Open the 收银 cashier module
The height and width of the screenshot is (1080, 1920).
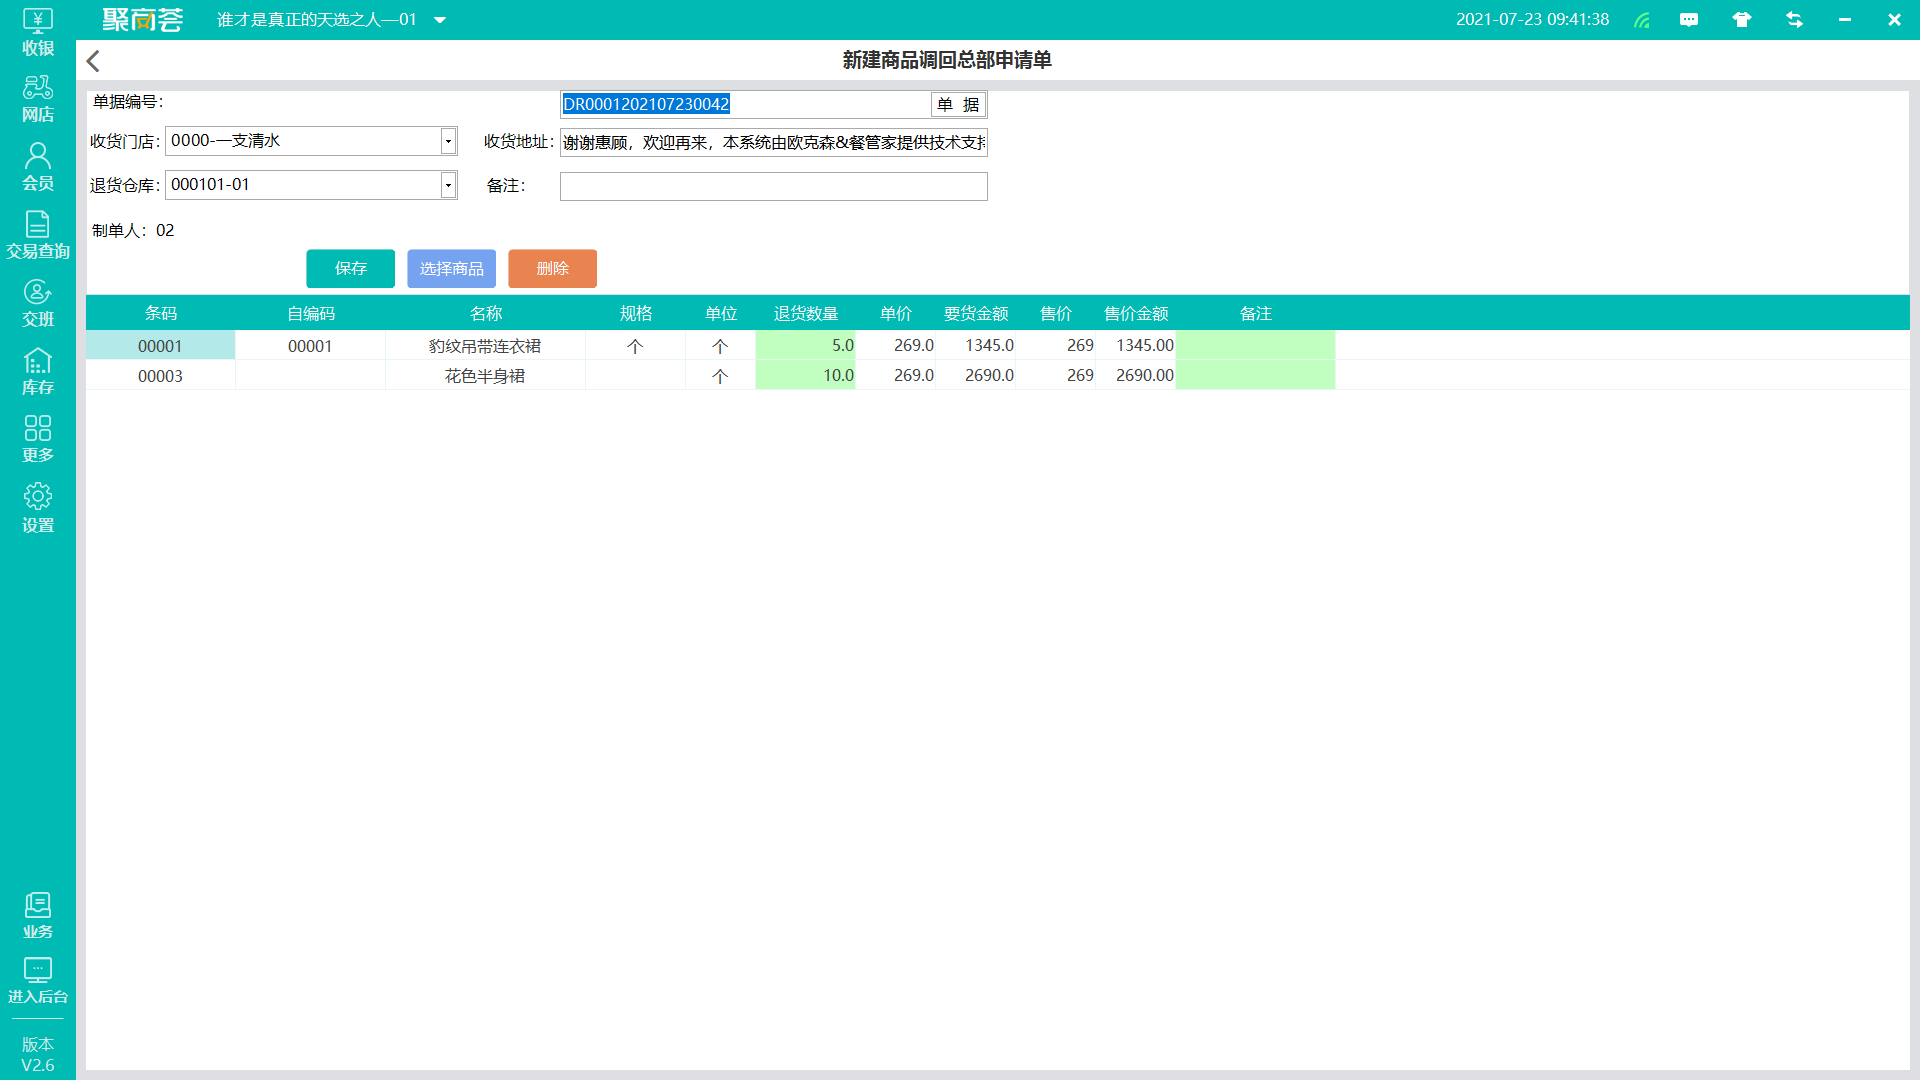tap(38, 32)
